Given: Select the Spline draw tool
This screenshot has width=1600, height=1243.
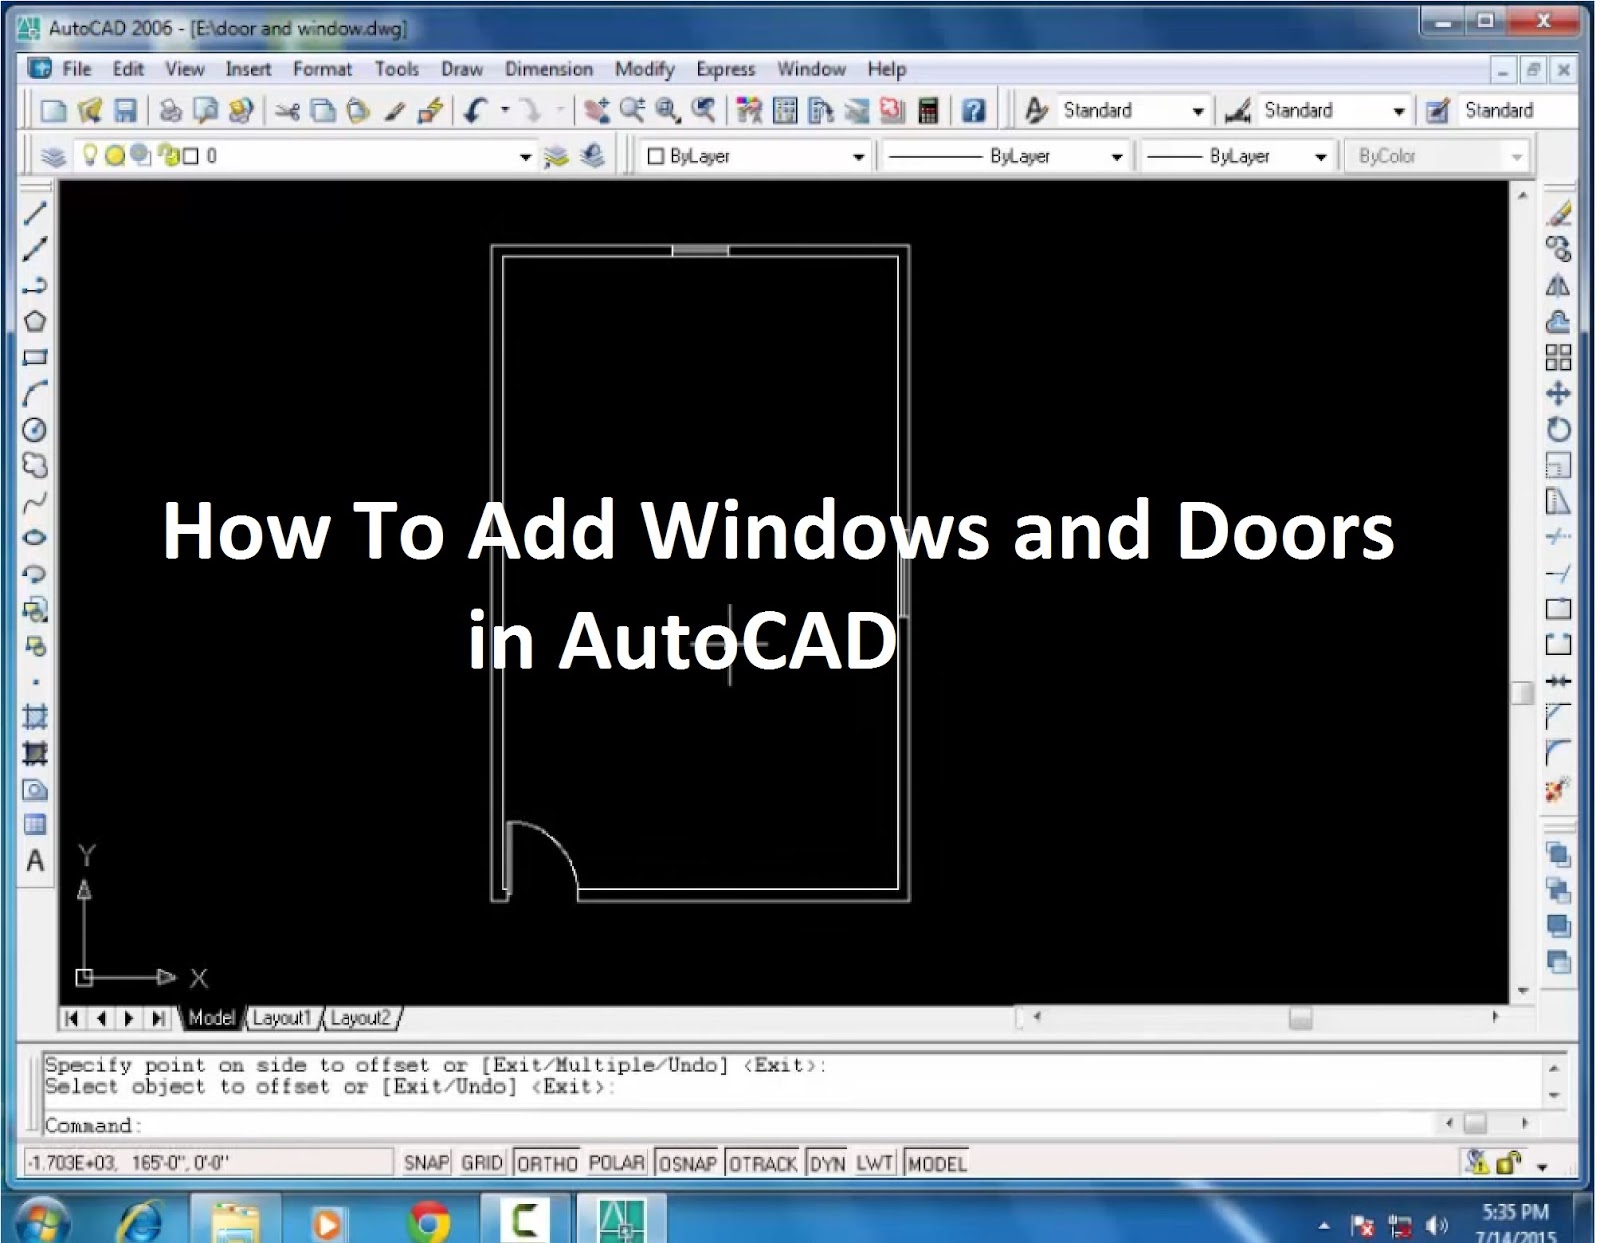Looking at the screenshot, I should (x=35, y=501).
